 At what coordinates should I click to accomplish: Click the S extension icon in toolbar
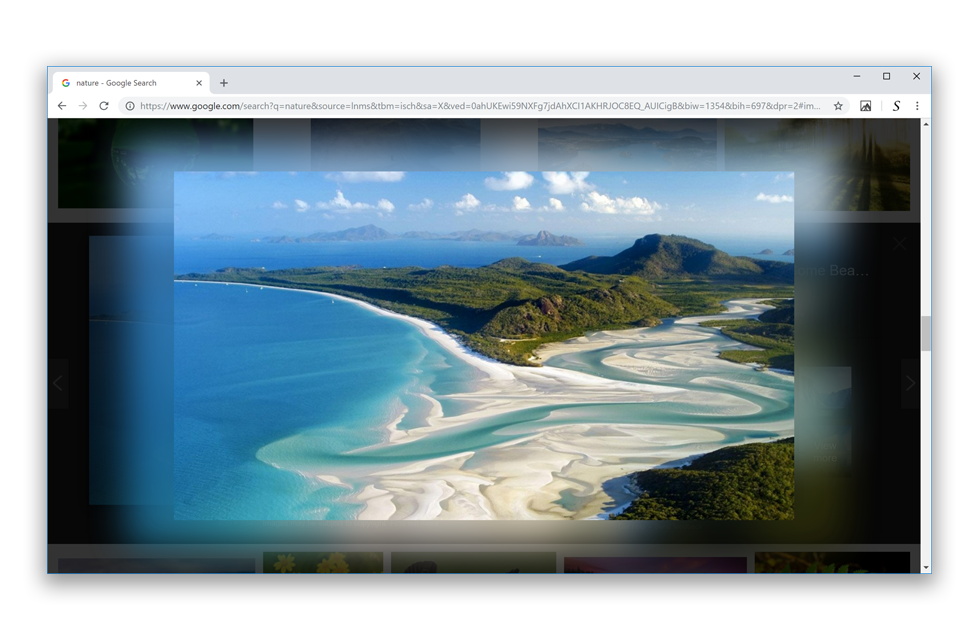[x=895, y=104]
